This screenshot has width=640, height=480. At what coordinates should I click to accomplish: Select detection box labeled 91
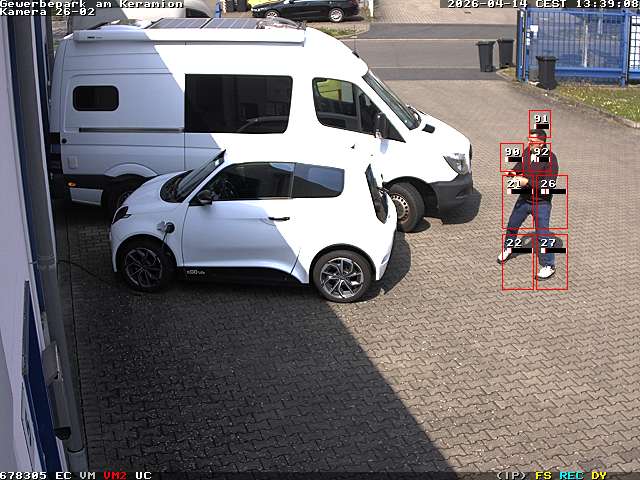click(x=540, y=123)
